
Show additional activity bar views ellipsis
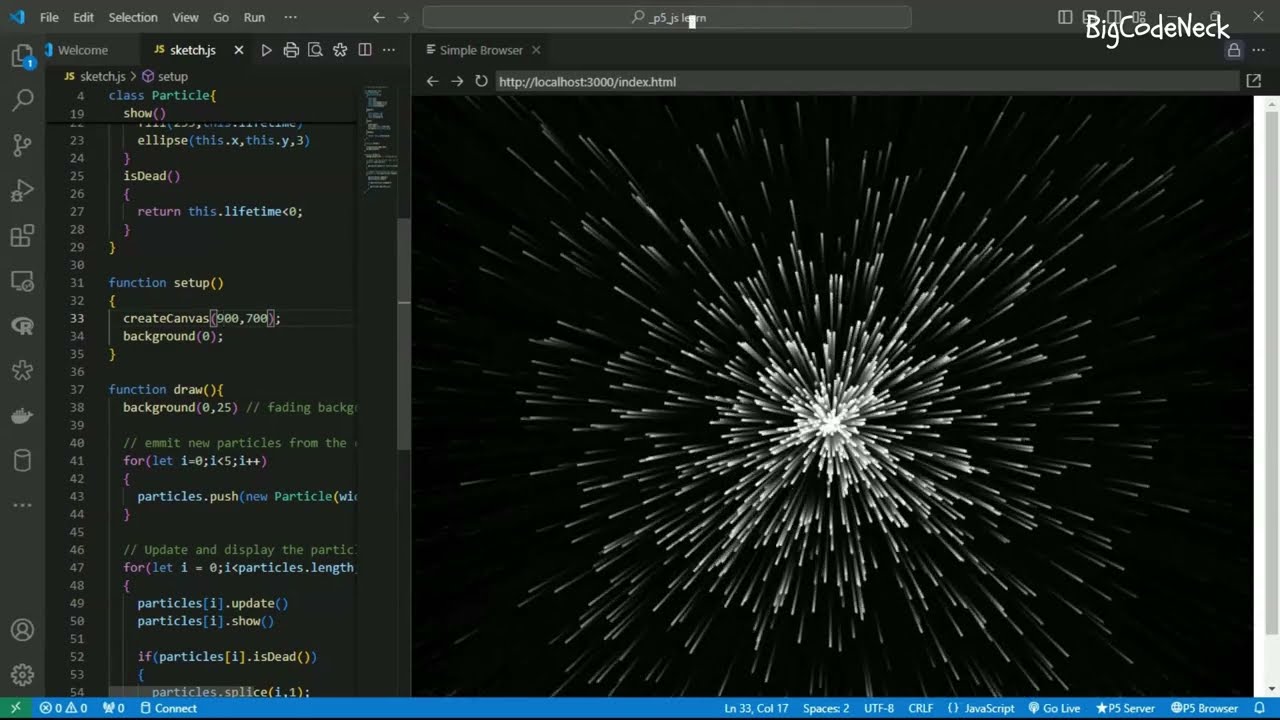click(22, 506)
